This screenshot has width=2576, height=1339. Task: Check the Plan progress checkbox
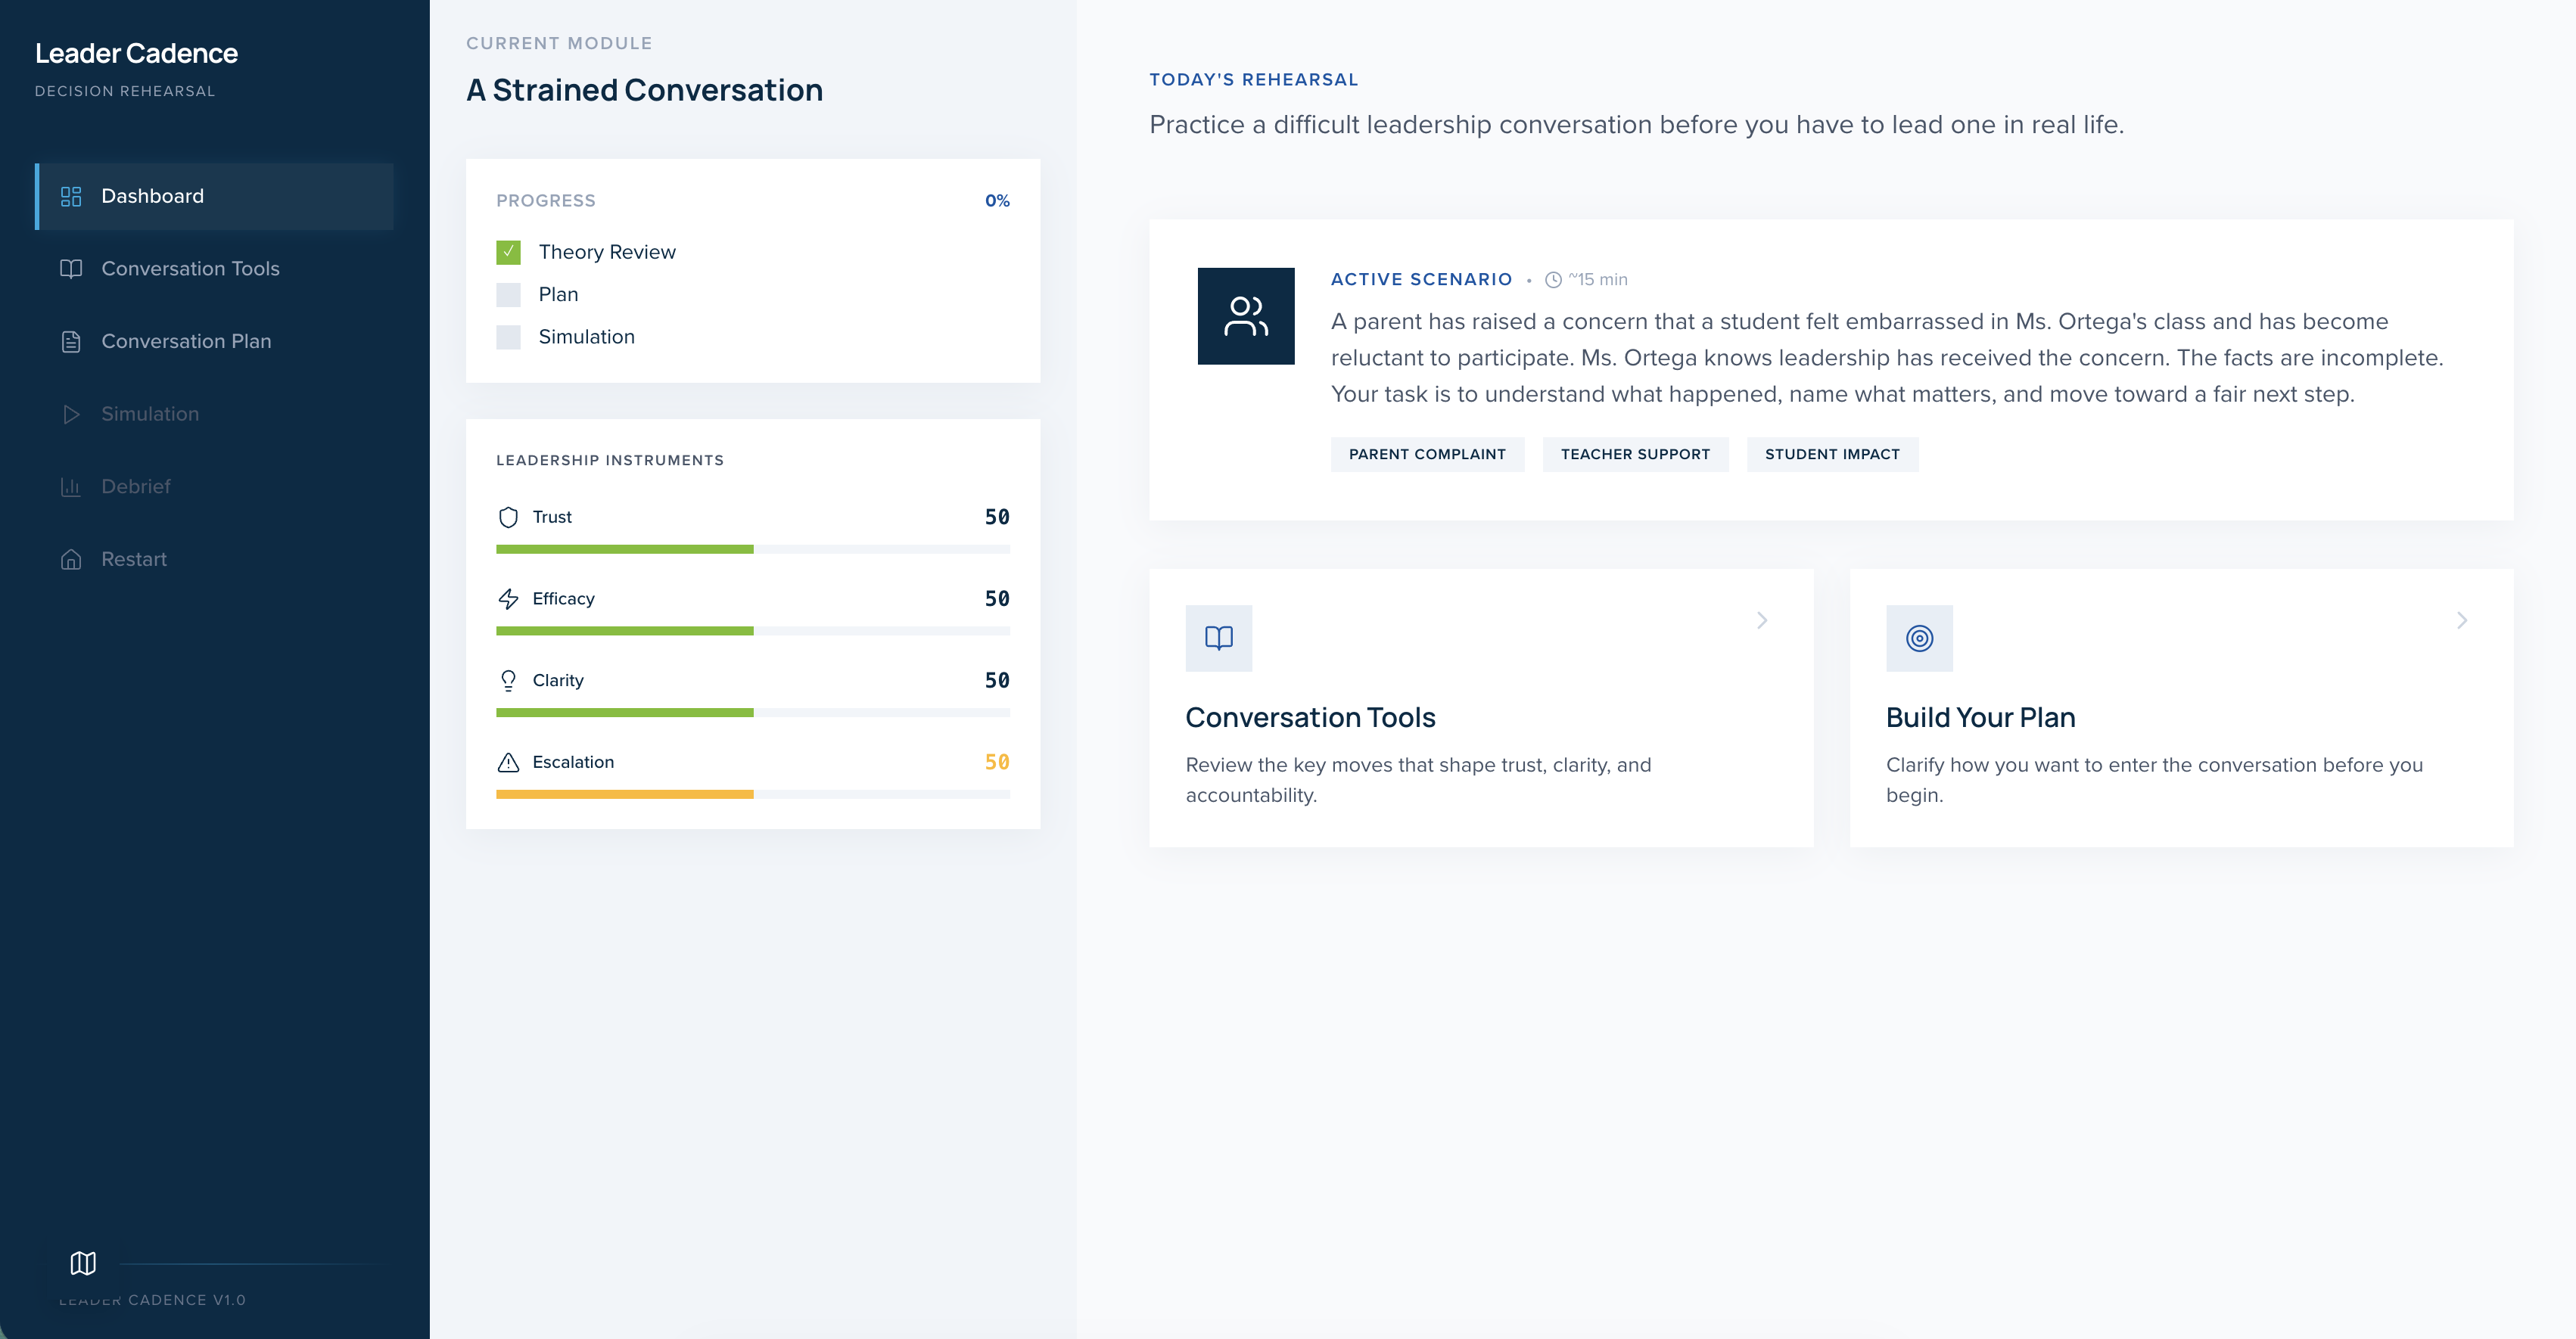[x=508, y=294]
